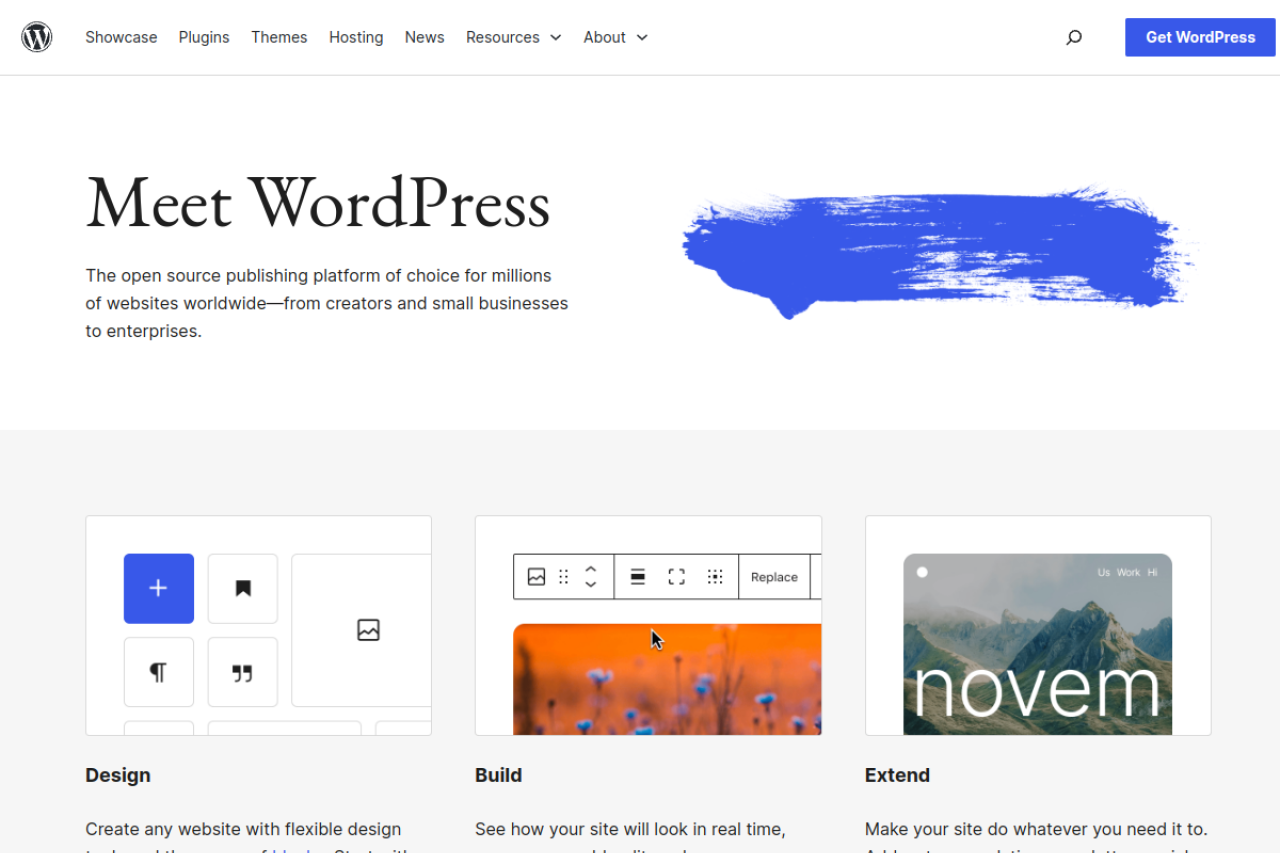Viewport: 1280px width, 853px height.
Task: Click the align toolbar icon
Action: [638, 577]
